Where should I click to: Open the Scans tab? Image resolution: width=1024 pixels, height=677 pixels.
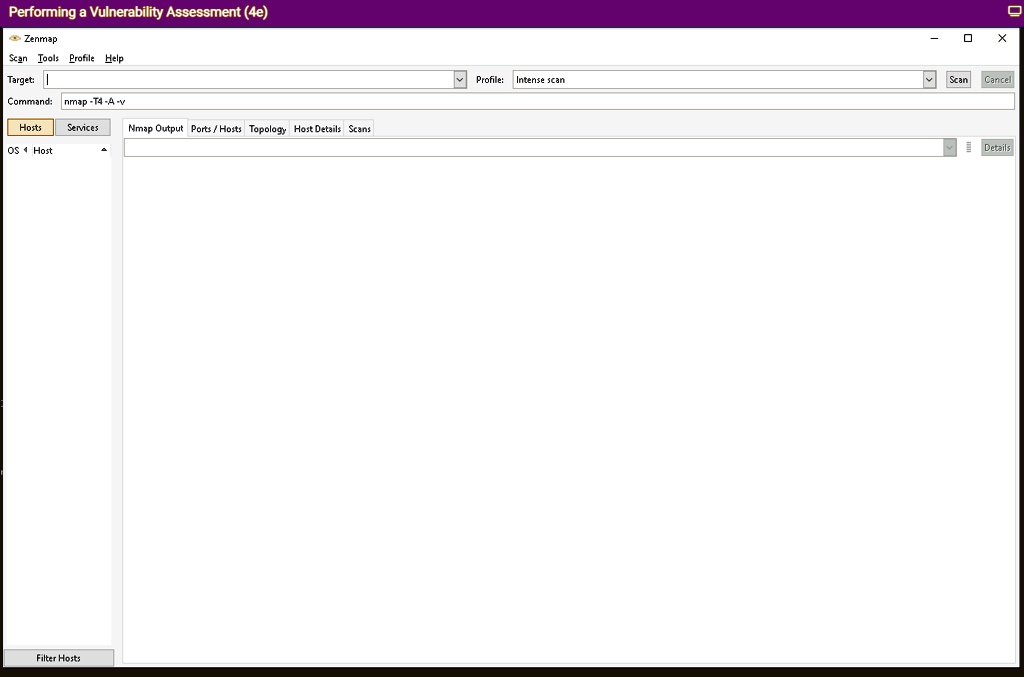tap(358, 128)
